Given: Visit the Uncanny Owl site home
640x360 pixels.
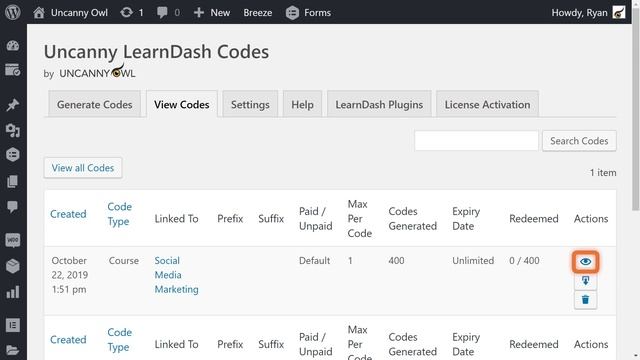Looking at the screenshot, I should pyautogui.click(x=71, y=13).
